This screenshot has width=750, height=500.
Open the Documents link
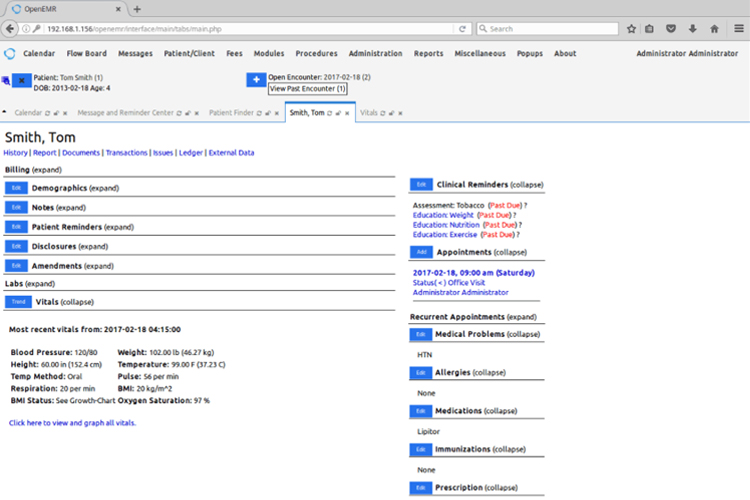pyautogui.click(x=81, y=153)
